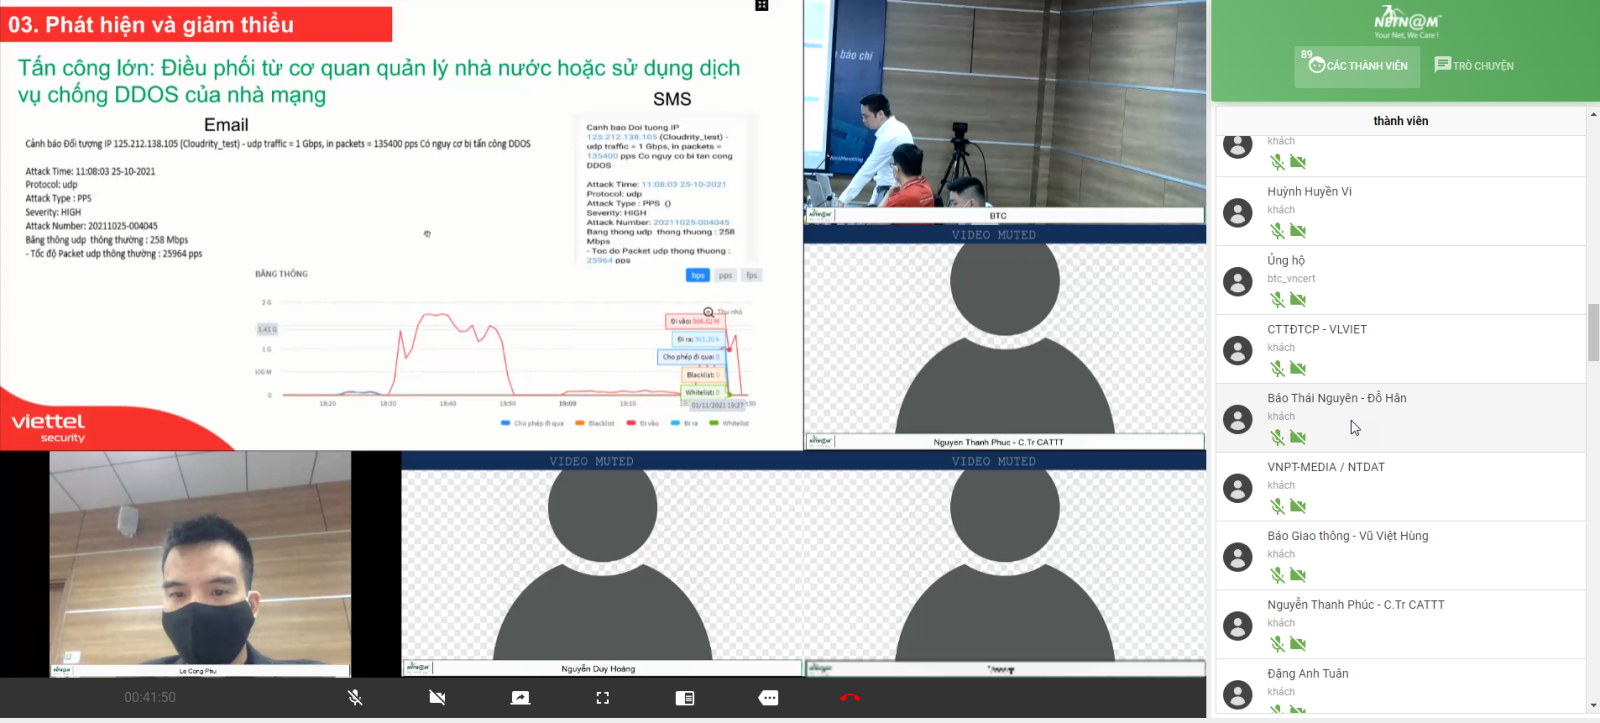Viewport: 1600px width, 723px height.
Task: Click muted mic icon for Báo Thái Nguyên
Action: click(x=1277, y=438)
